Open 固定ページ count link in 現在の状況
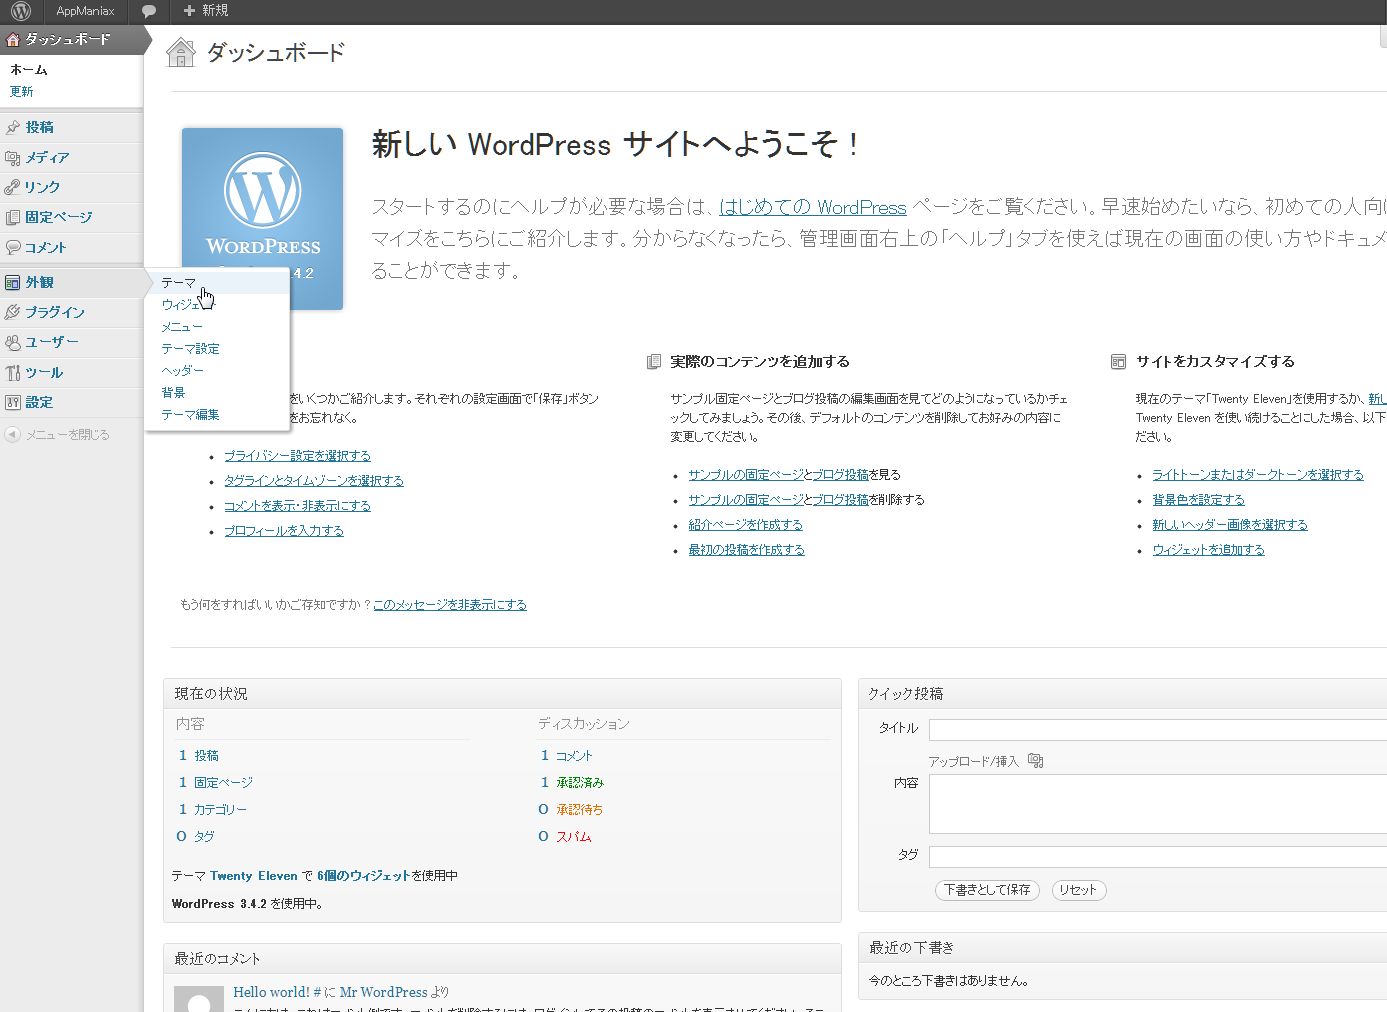This screenshot has width=1387, height=1012. pos(223,782)
